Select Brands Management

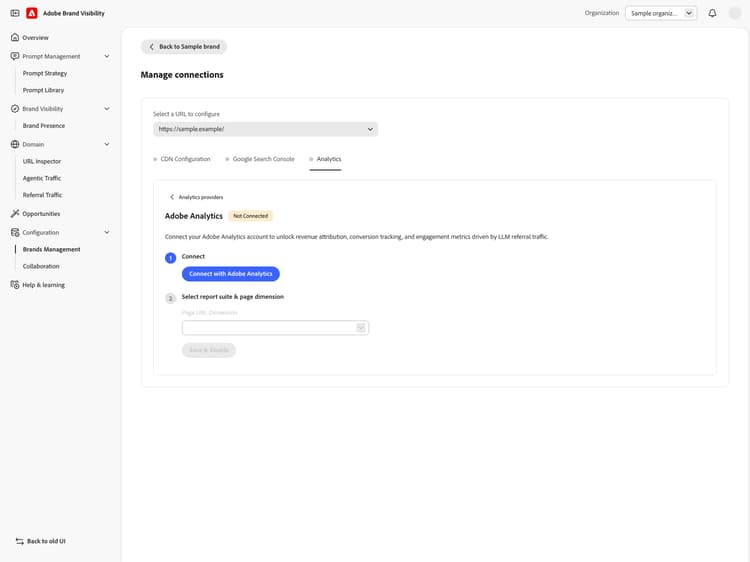pyautogui.click(x=52, y=249)
